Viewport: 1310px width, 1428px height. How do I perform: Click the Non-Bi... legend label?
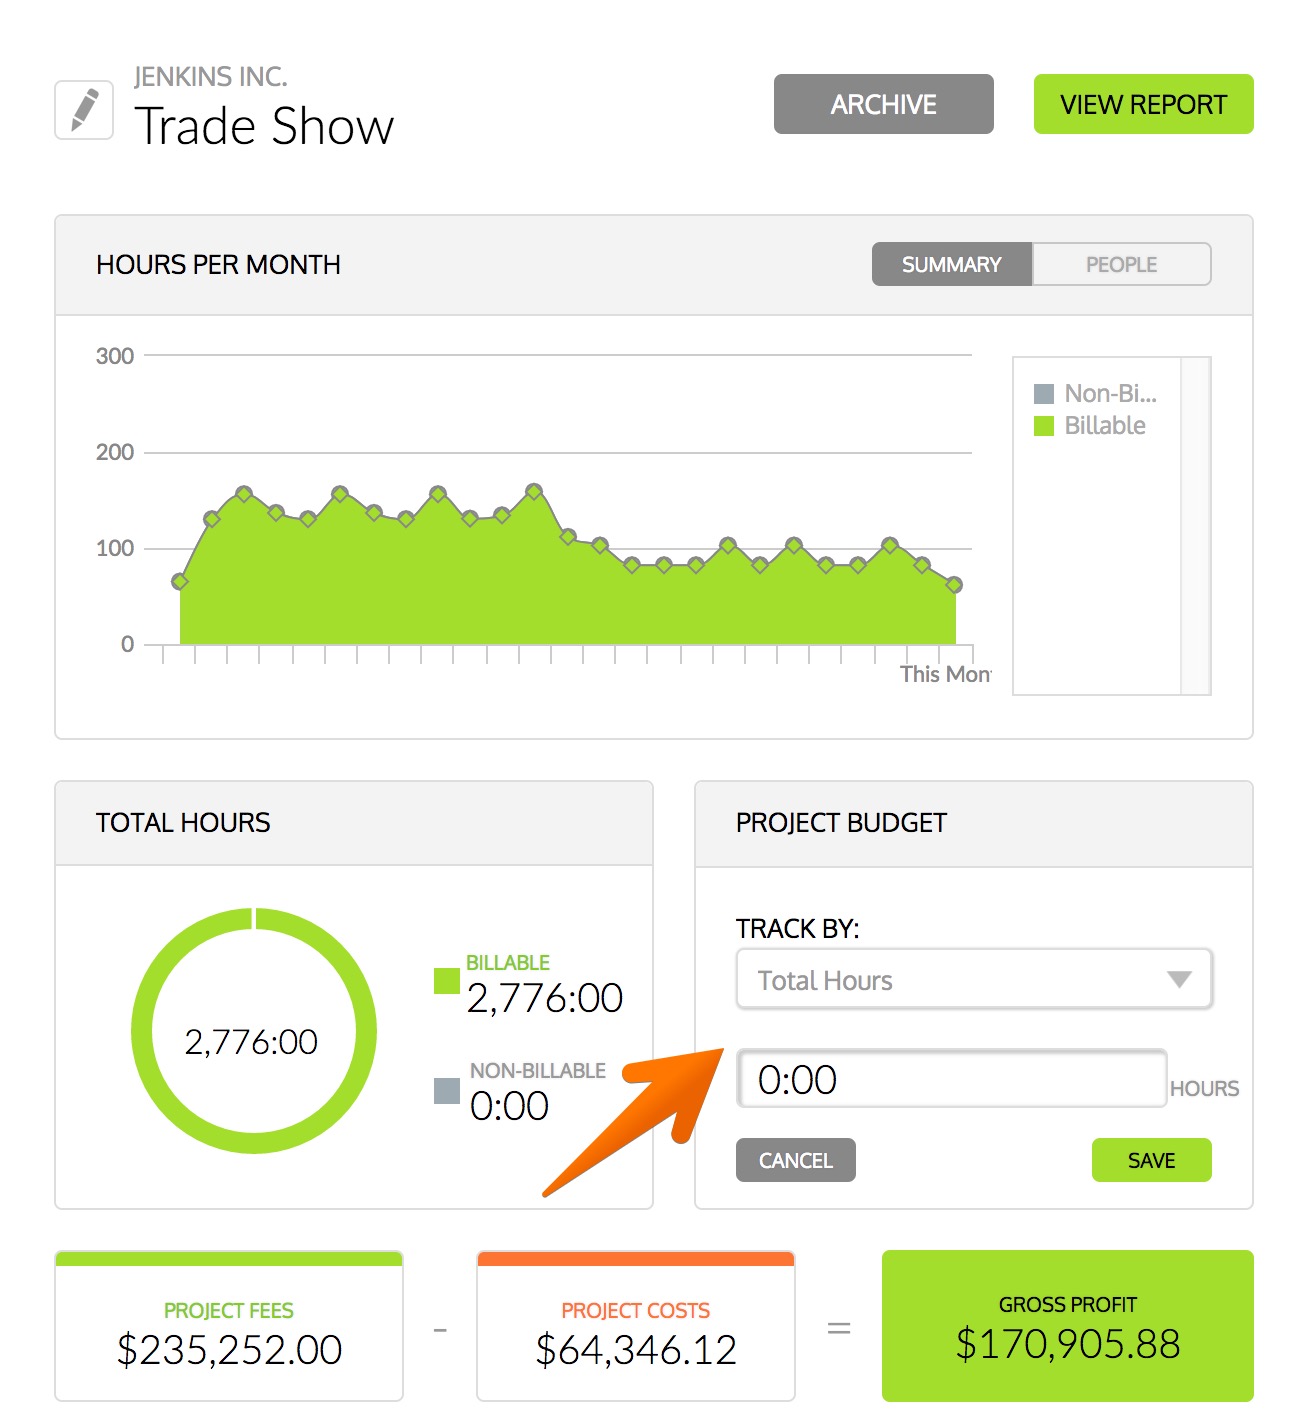click(x=1110, y=394)
